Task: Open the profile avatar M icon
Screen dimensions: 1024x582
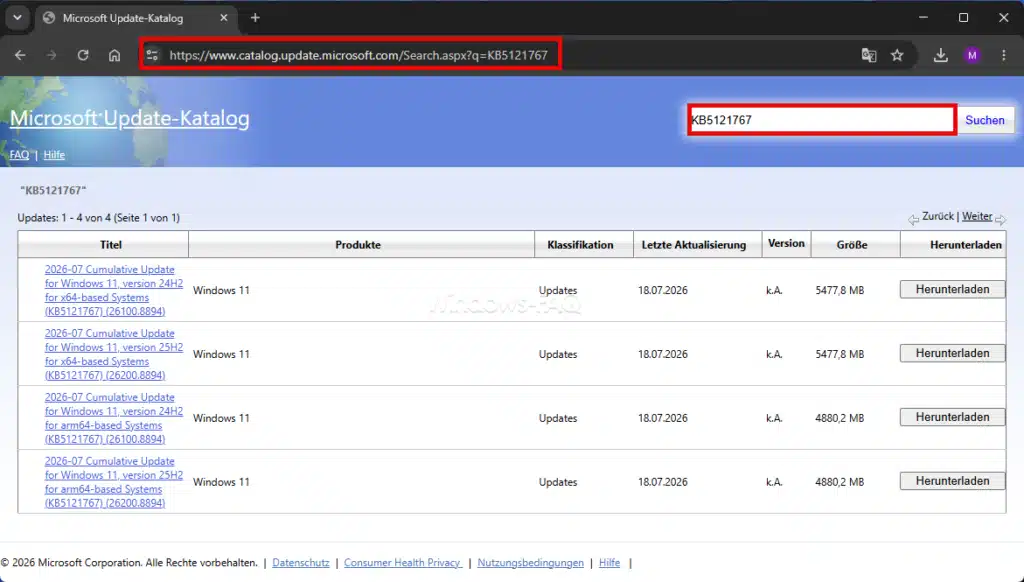Action: click(x=972, y=56)
